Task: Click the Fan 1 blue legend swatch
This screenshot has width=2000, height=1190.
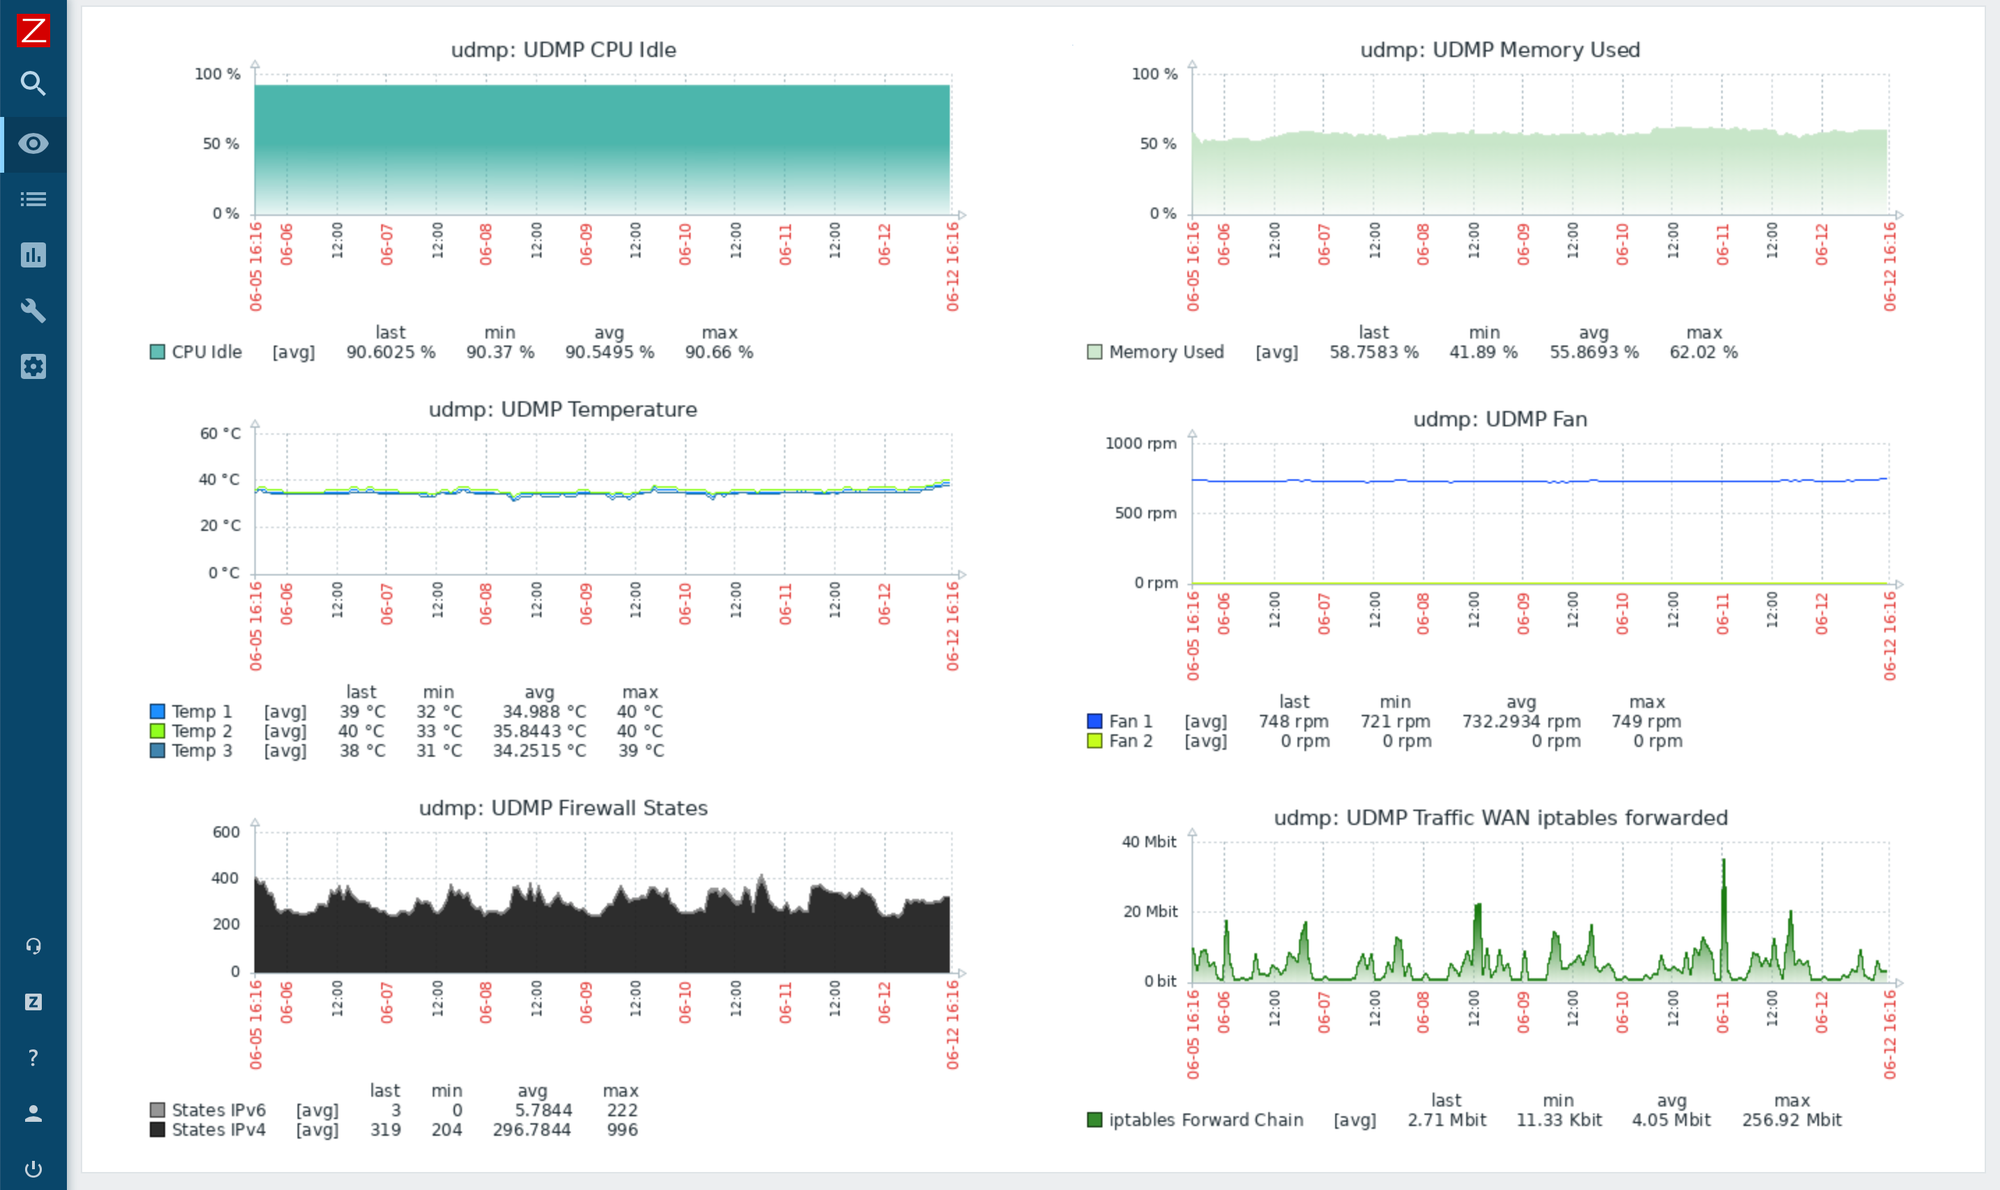Action: click(x=1094, y=721)
